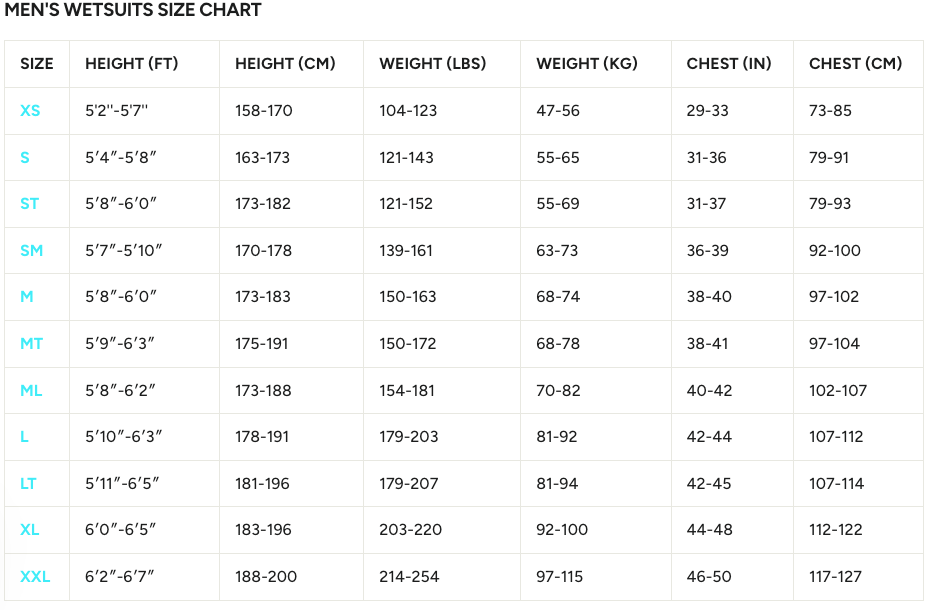Select the 63-73 weight cell

click(557, 251)
